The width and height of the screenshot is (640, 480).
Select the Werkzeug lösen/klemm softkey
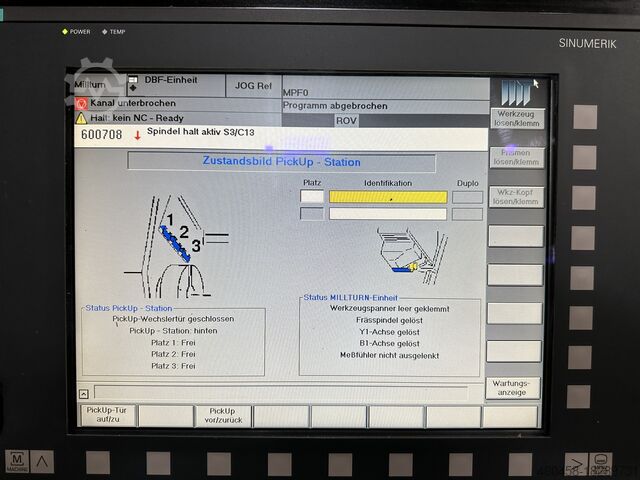(517, 118)
